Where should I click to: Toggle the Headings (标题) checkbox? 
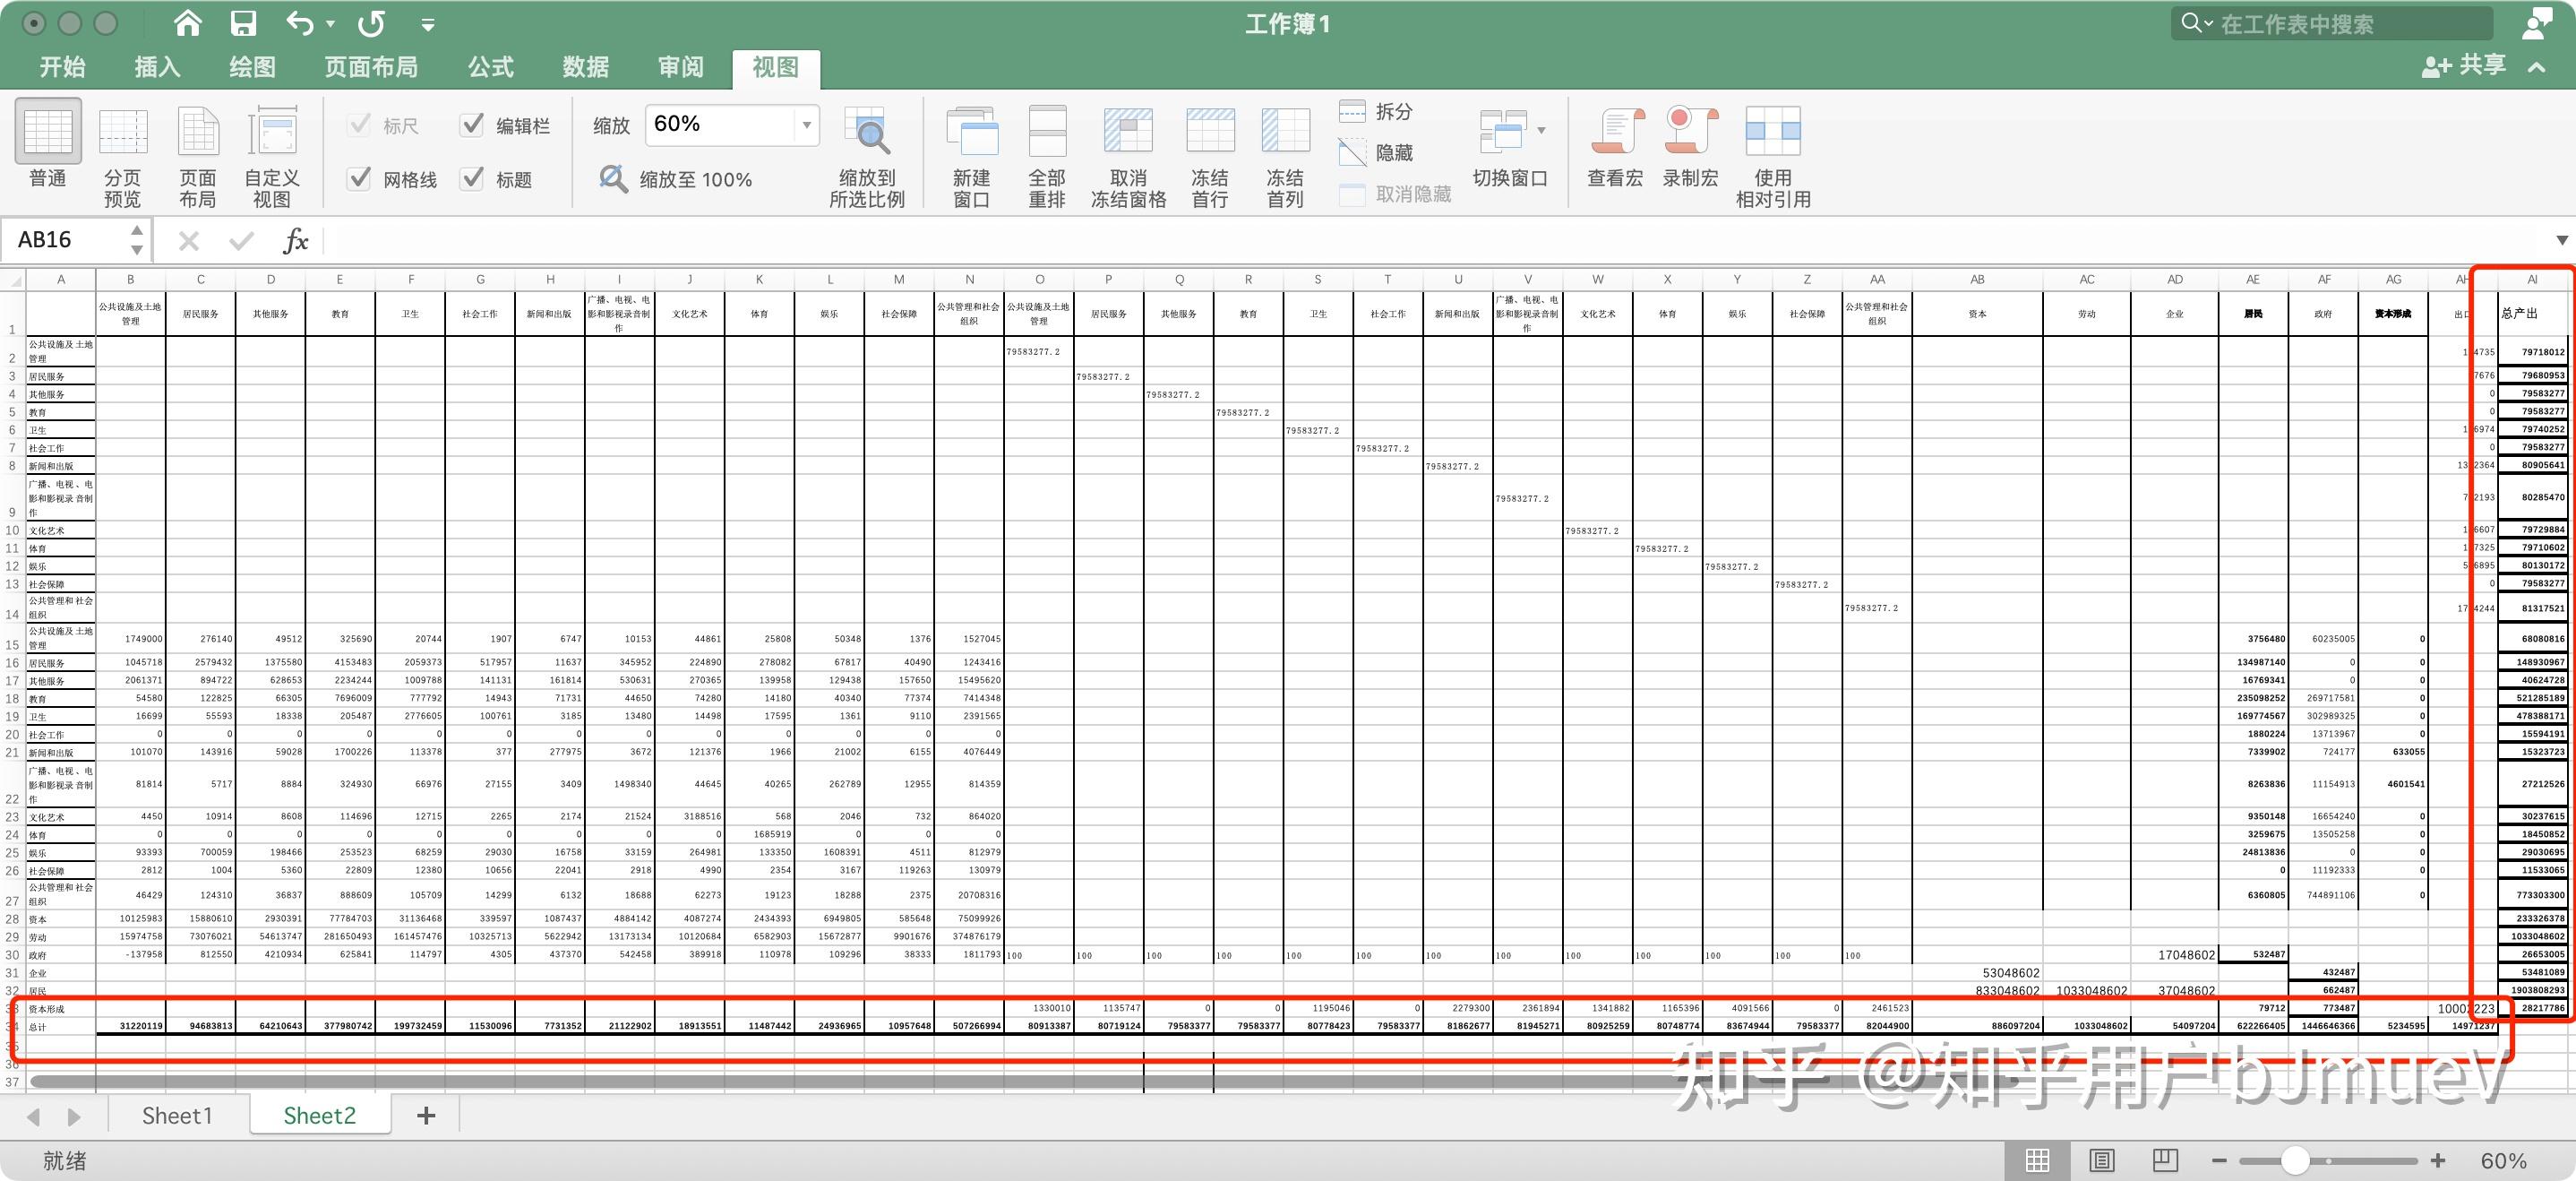(472, 179)
